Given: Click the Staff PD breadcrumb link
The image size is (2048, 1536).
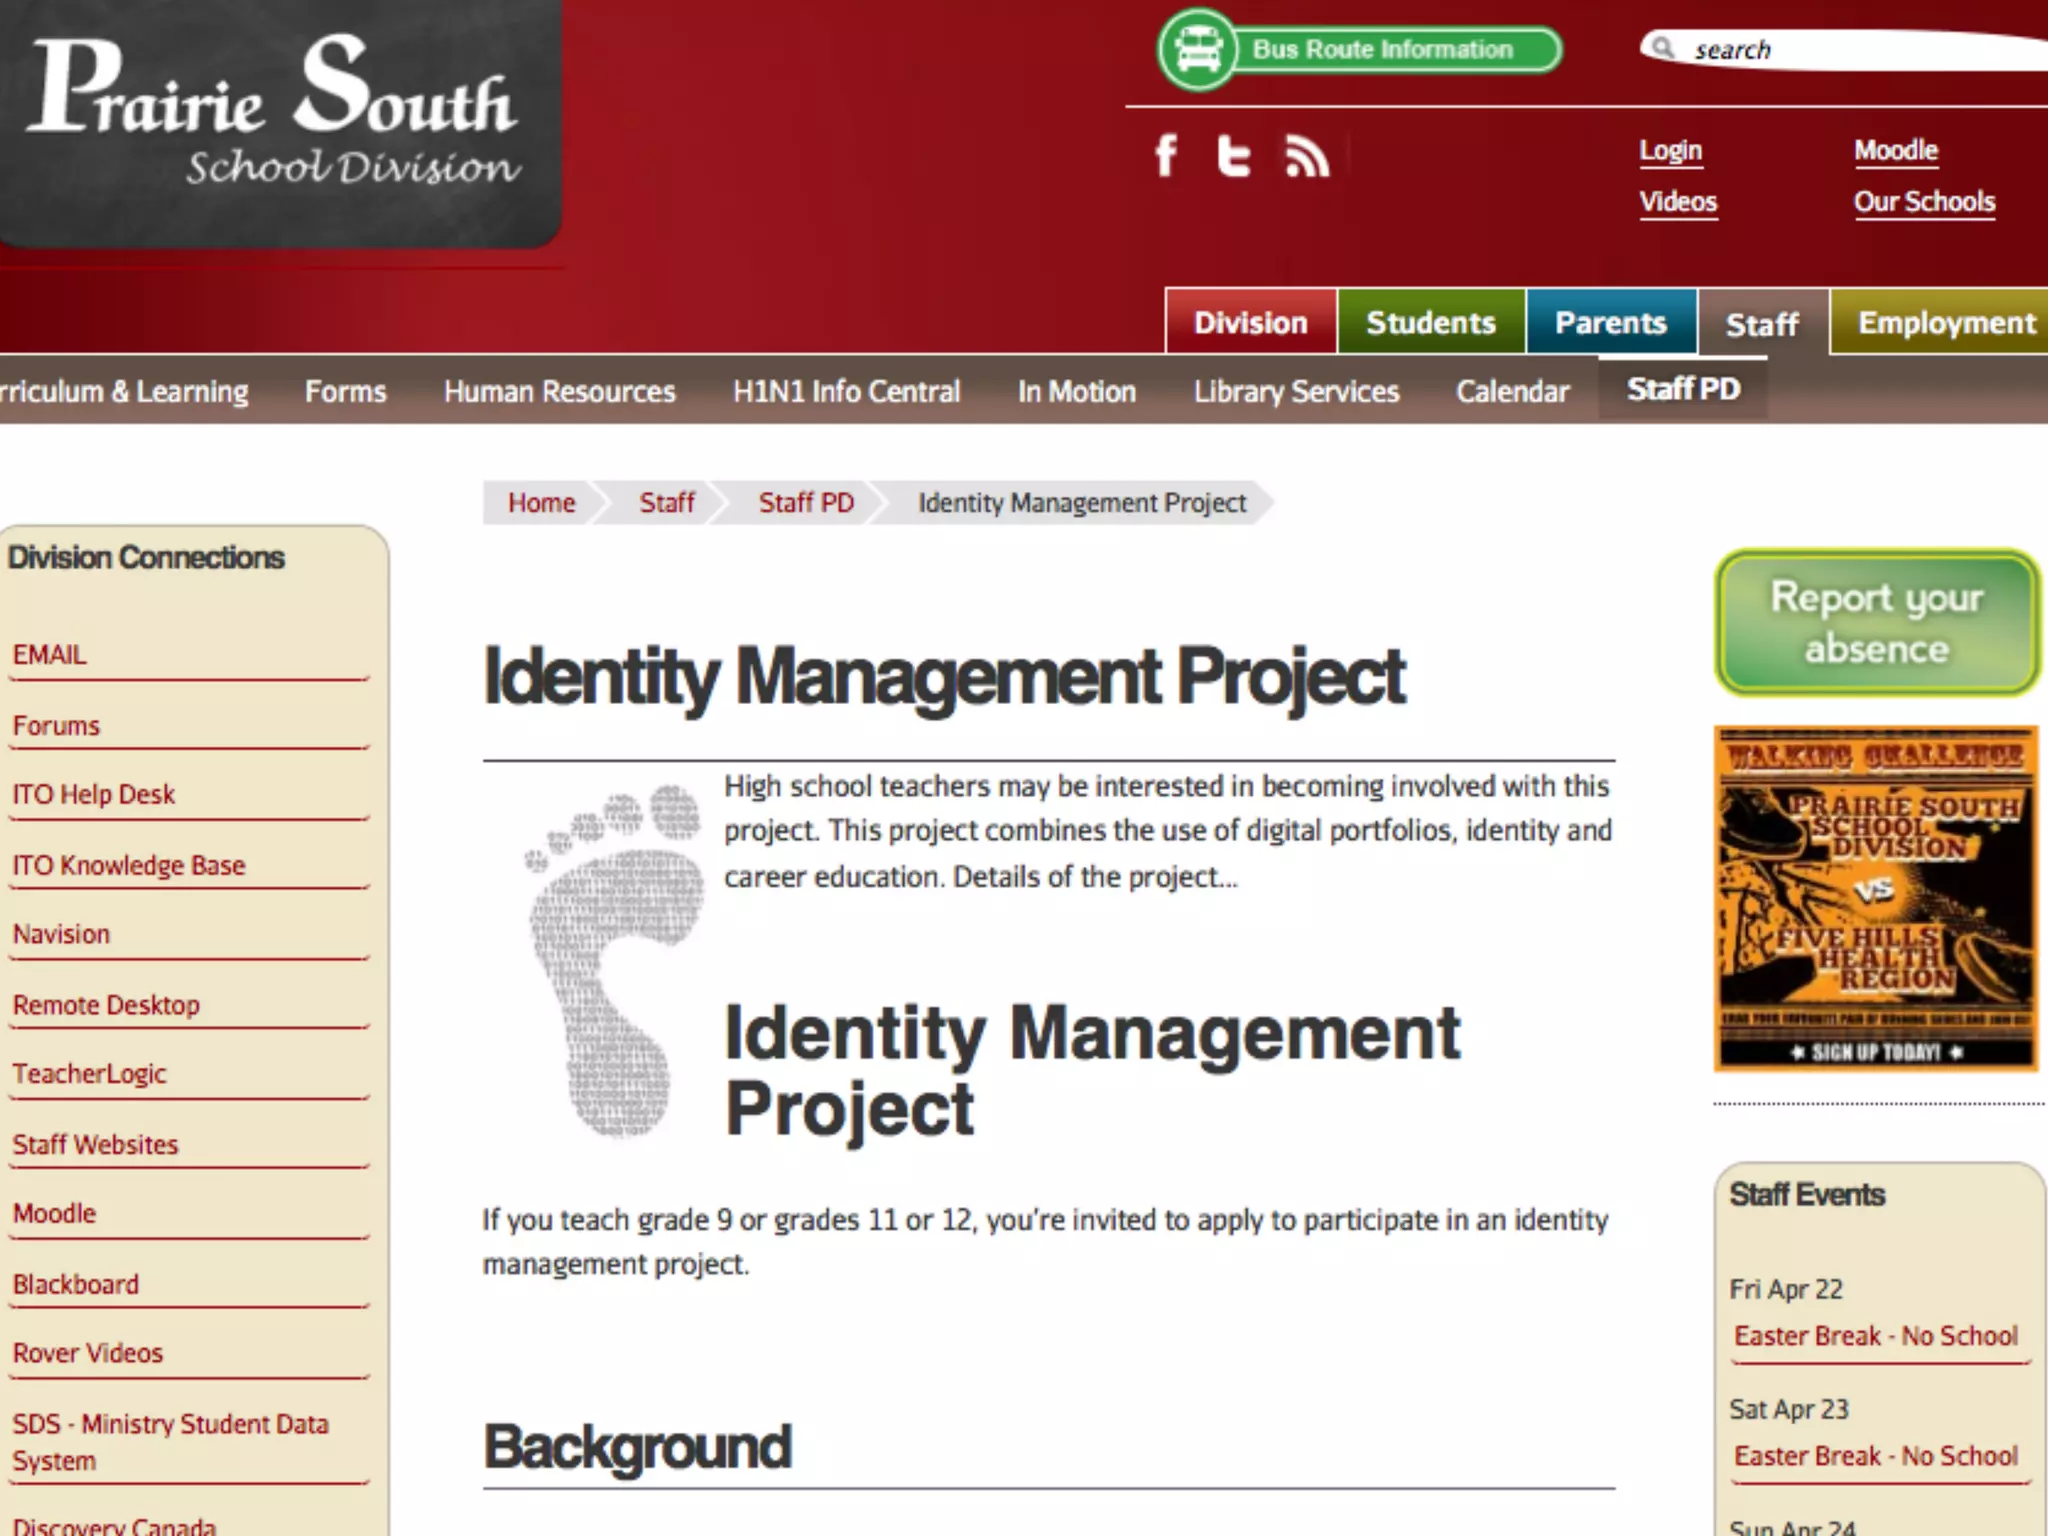Looking at the screenshot, I should coord(806,502).
